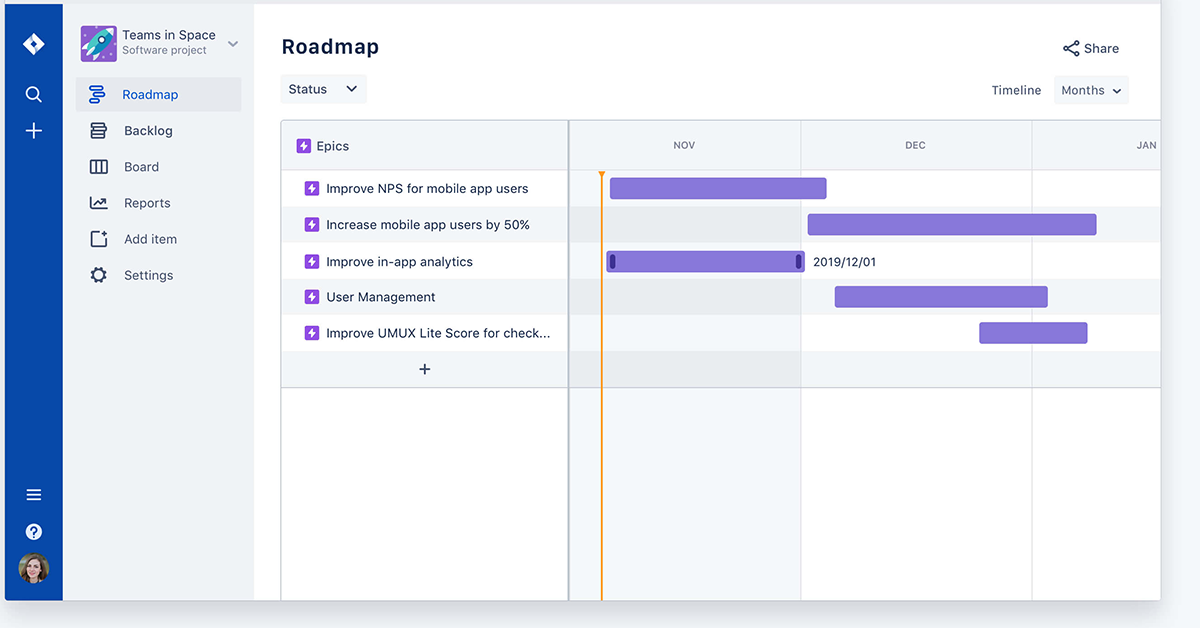Switch to the Roadmap section

coord(97,94)
